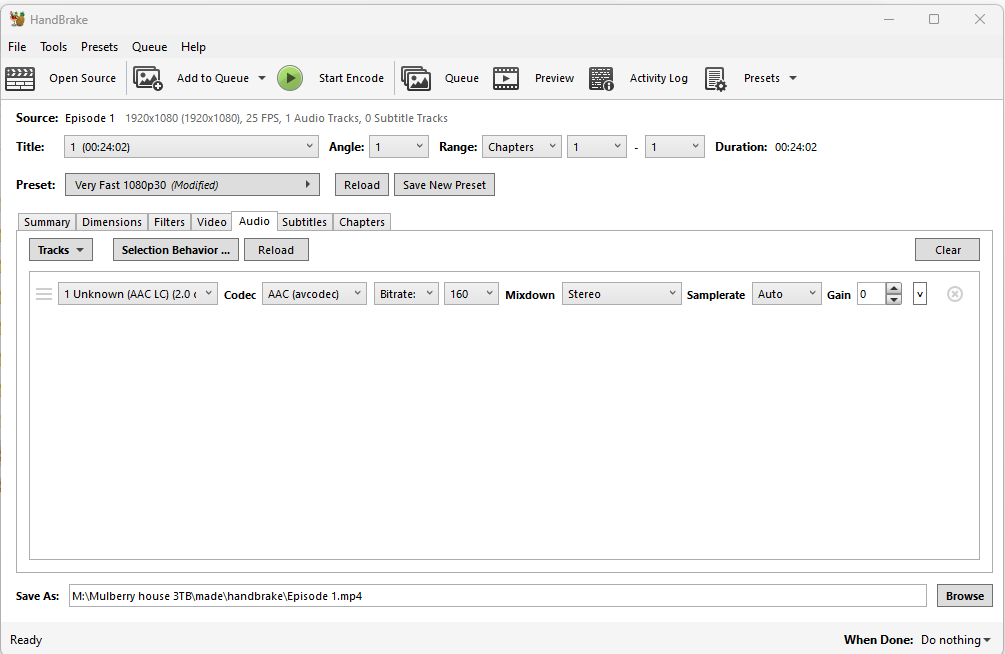Open the Samplerate dropdown set to Auto
This screenshot has width=1005, height=654.
(x=786, y=294)
